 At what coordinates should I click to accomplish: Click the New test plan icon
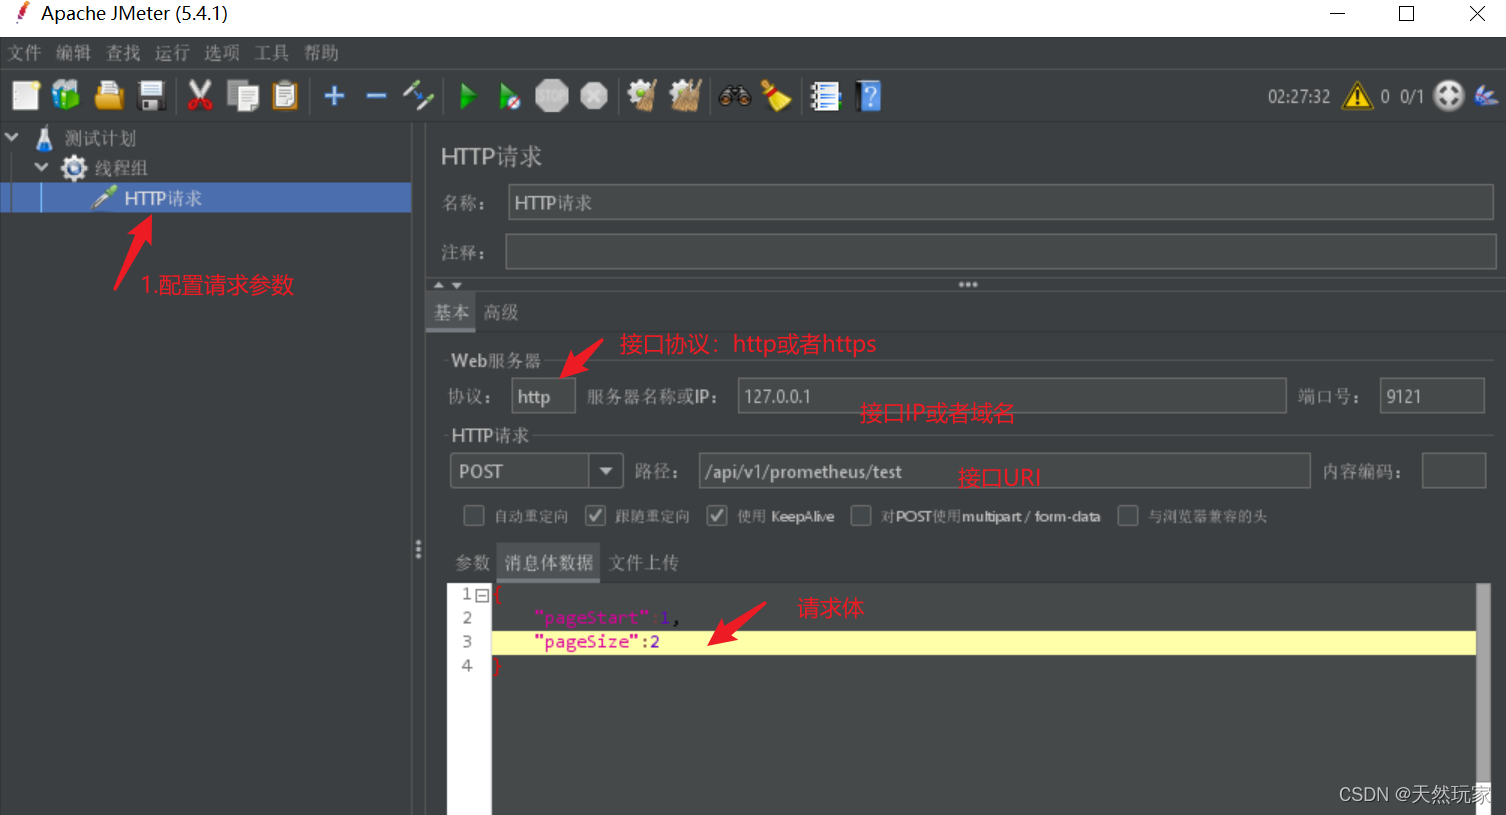25,96
